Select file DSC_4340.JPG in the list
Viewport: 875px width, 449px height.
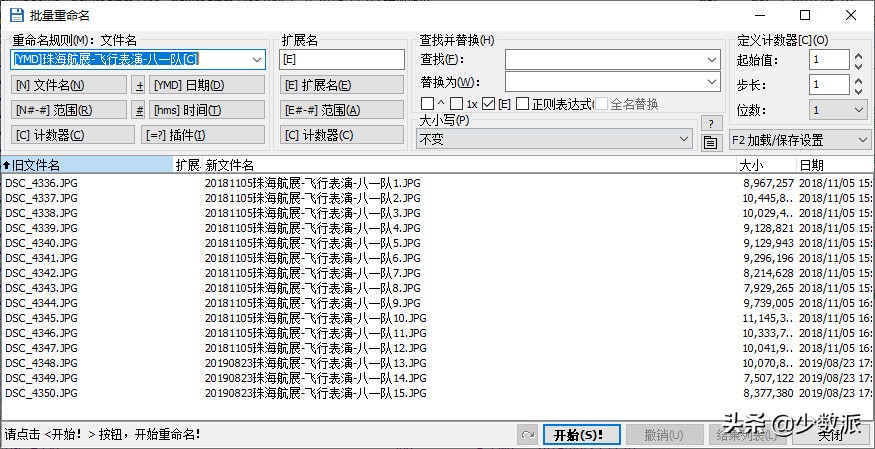[42, 243]
